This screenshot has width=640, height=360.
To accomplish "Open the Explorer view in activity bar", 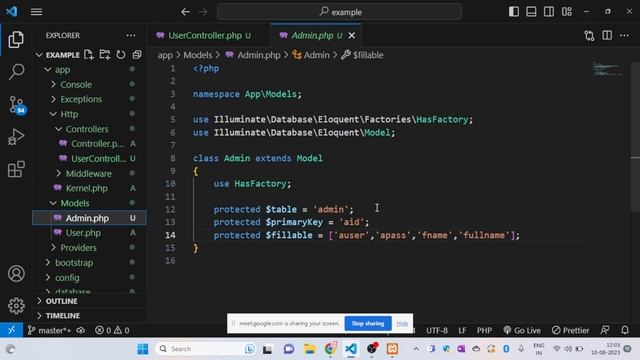I will click(16, 40).
